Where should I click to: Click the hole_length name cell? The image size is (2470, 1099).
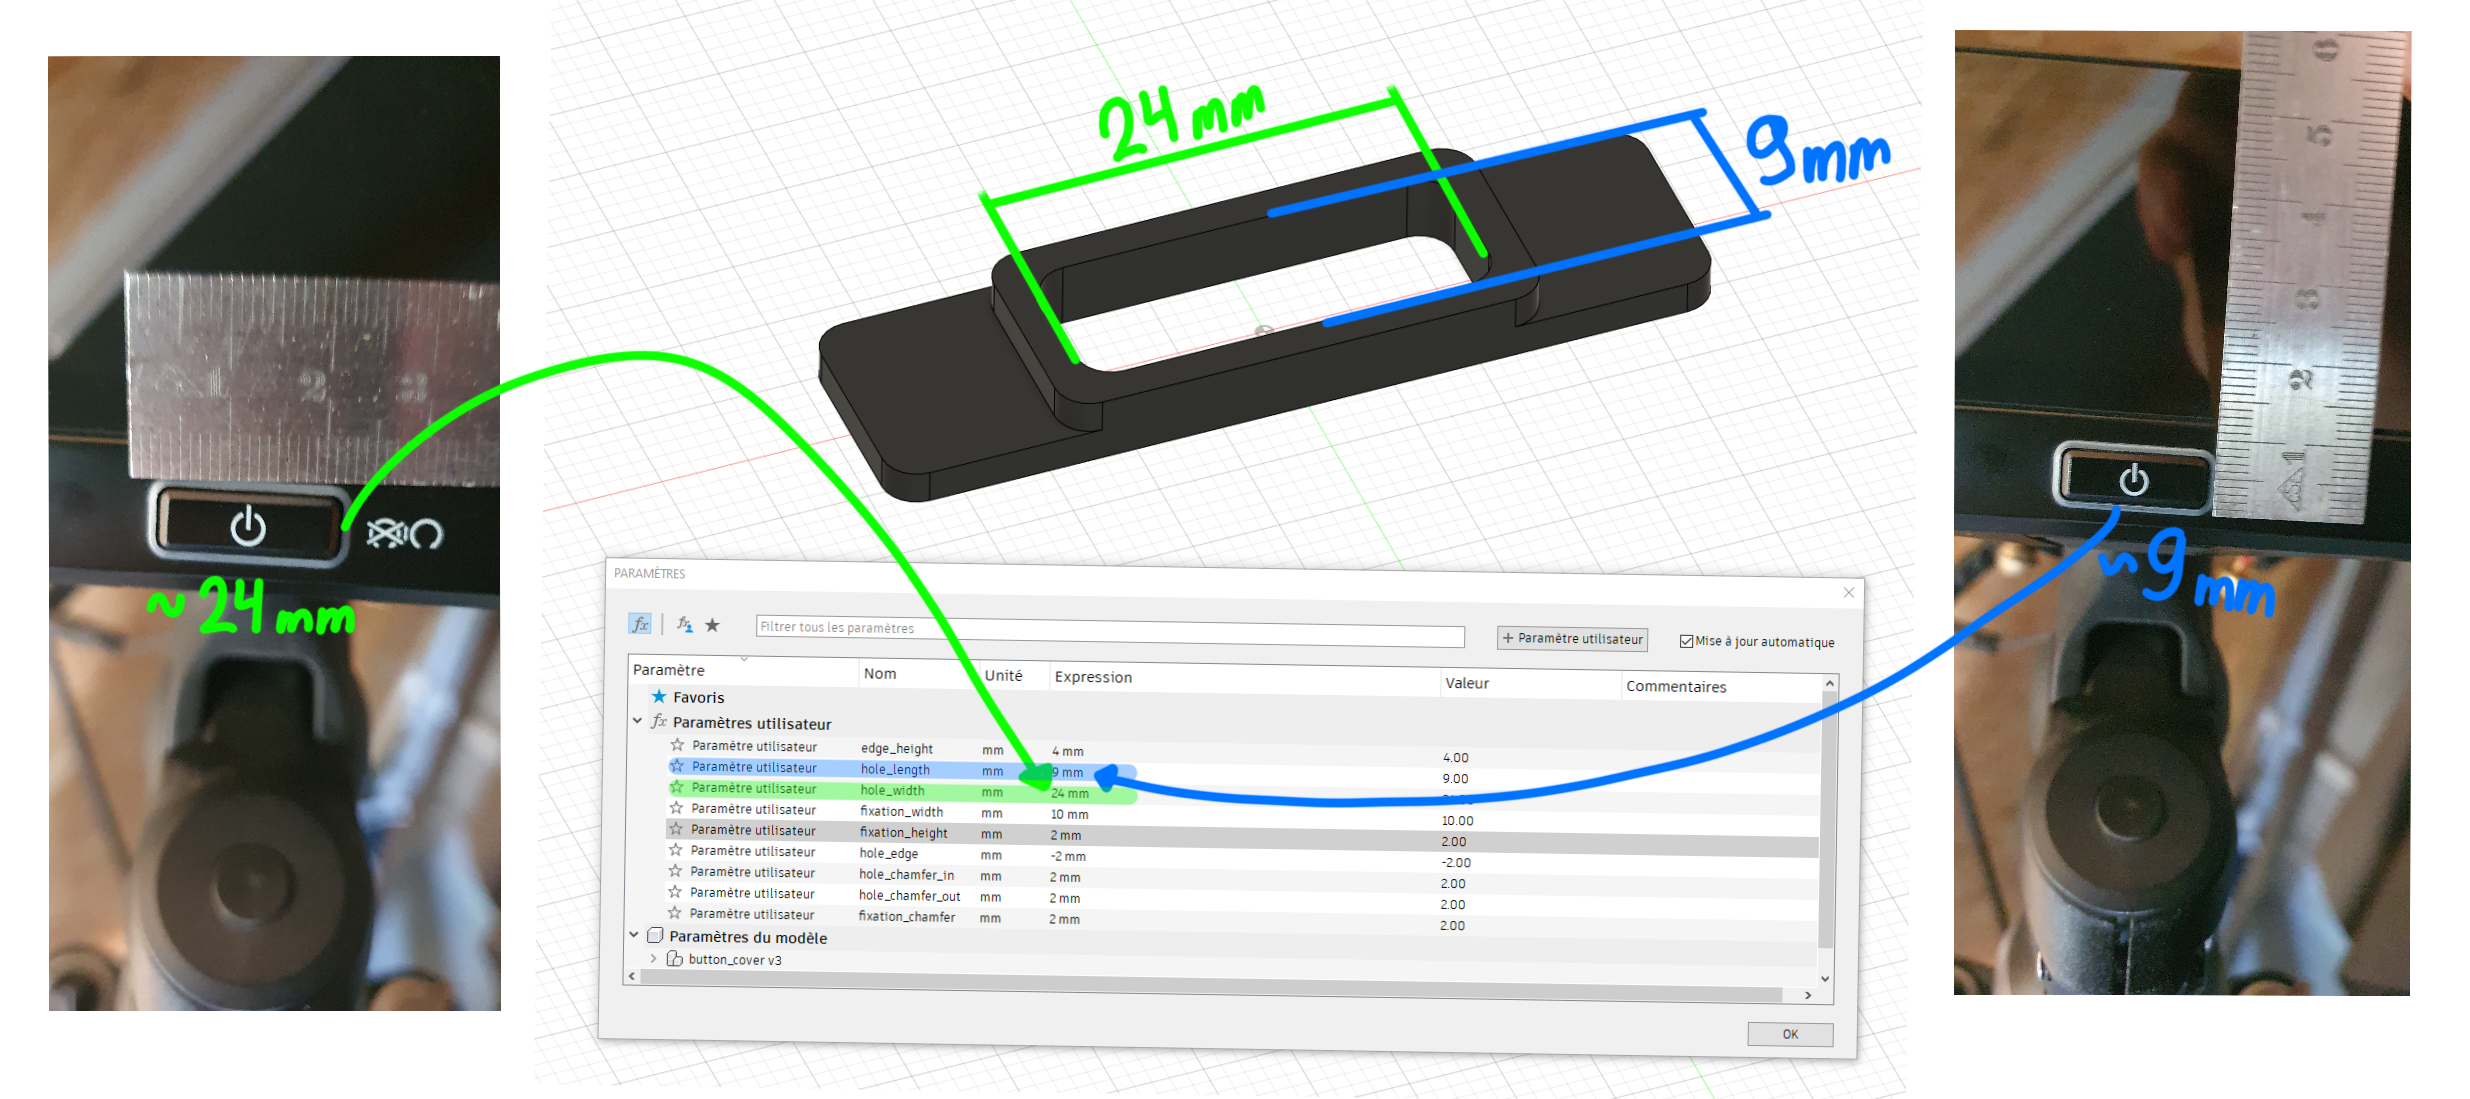pos(895,769)
